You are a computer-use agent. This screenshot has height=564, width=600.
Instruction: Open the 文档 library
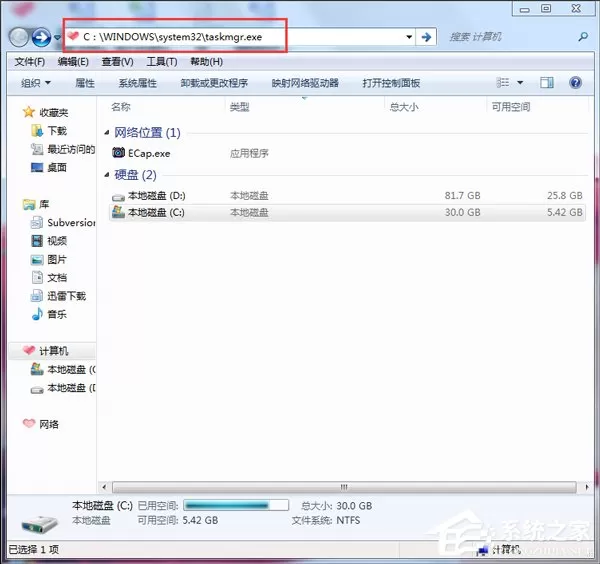[49, 278]
